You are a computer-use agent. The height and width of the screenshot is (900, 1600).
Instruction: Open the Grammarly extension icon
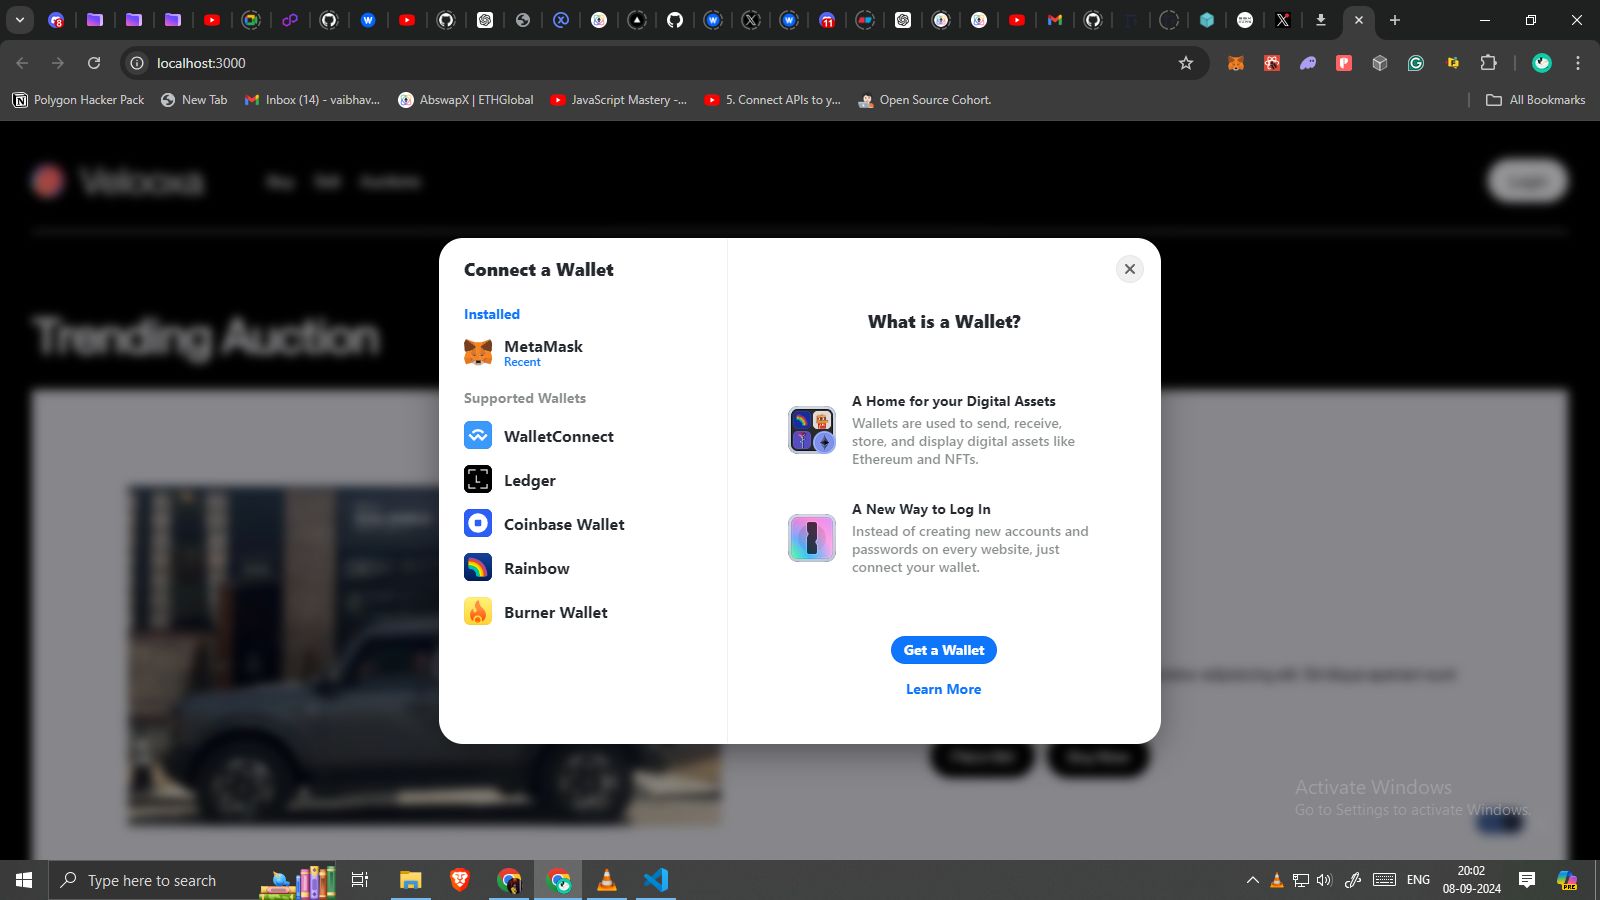click(1416, 63)
